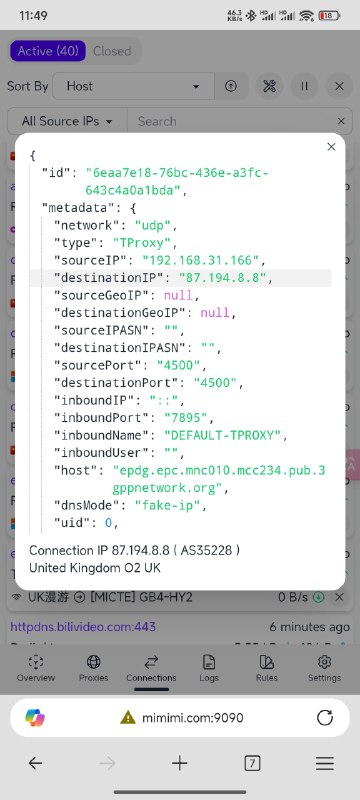The image size is (360, 800).
Task: Switch to Active (40) connections tab
Action: 48,51
